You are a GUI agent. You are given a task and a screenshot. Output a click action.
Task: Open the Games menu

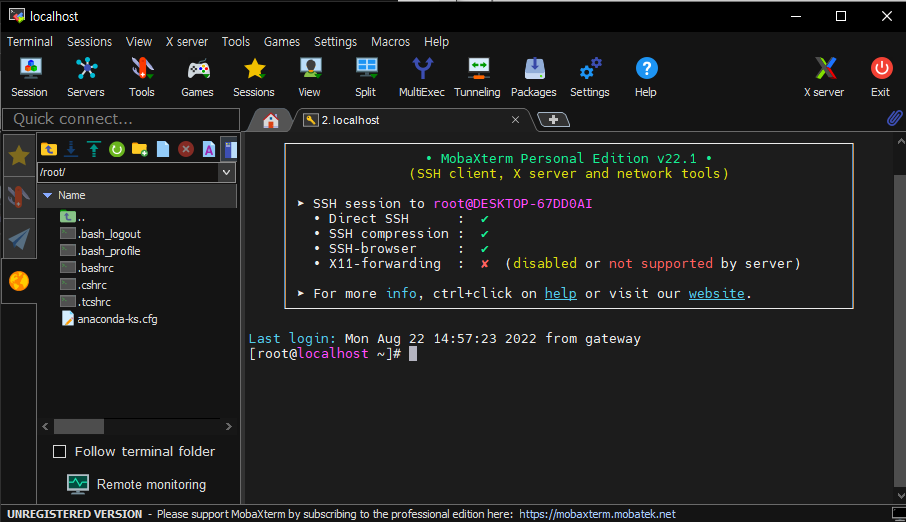(x=282, y=42)
